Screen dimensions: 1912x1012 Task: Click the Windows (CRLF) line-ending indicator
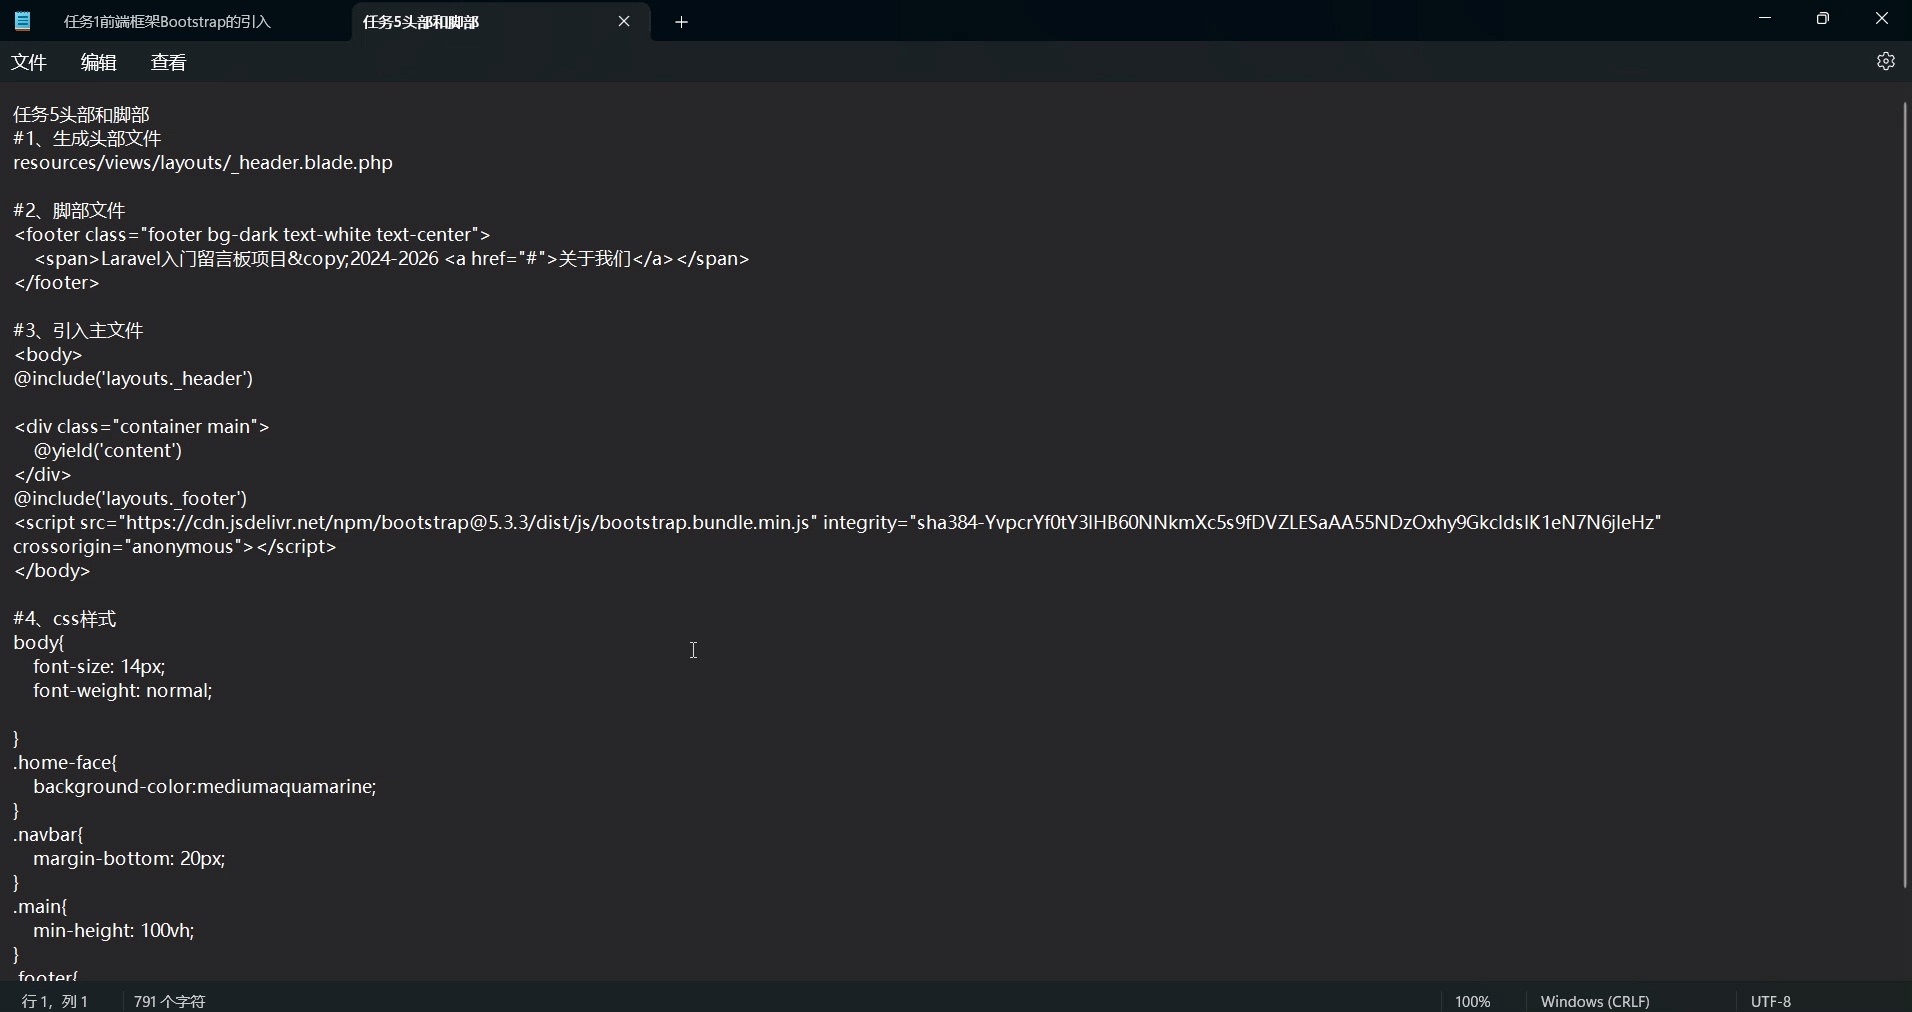[1595, 1001]
